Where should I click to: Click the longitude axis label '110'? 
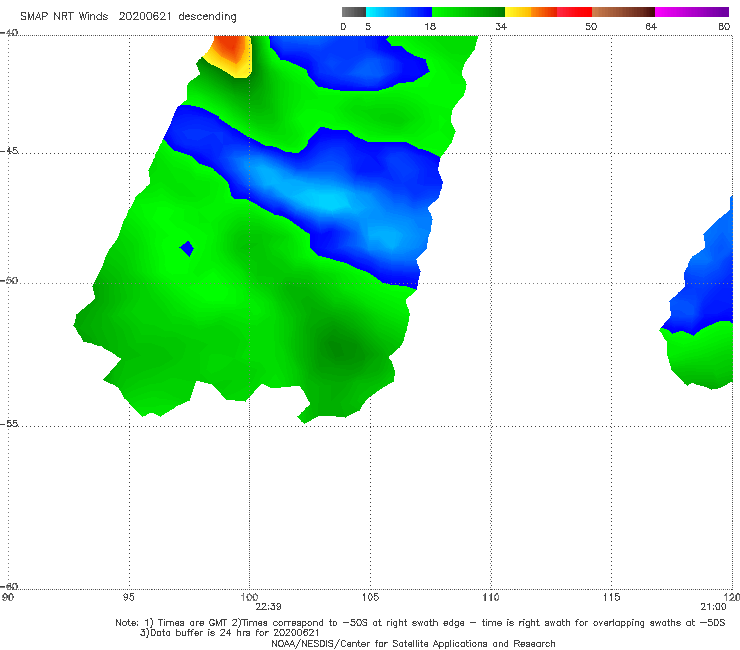(491, 597)
